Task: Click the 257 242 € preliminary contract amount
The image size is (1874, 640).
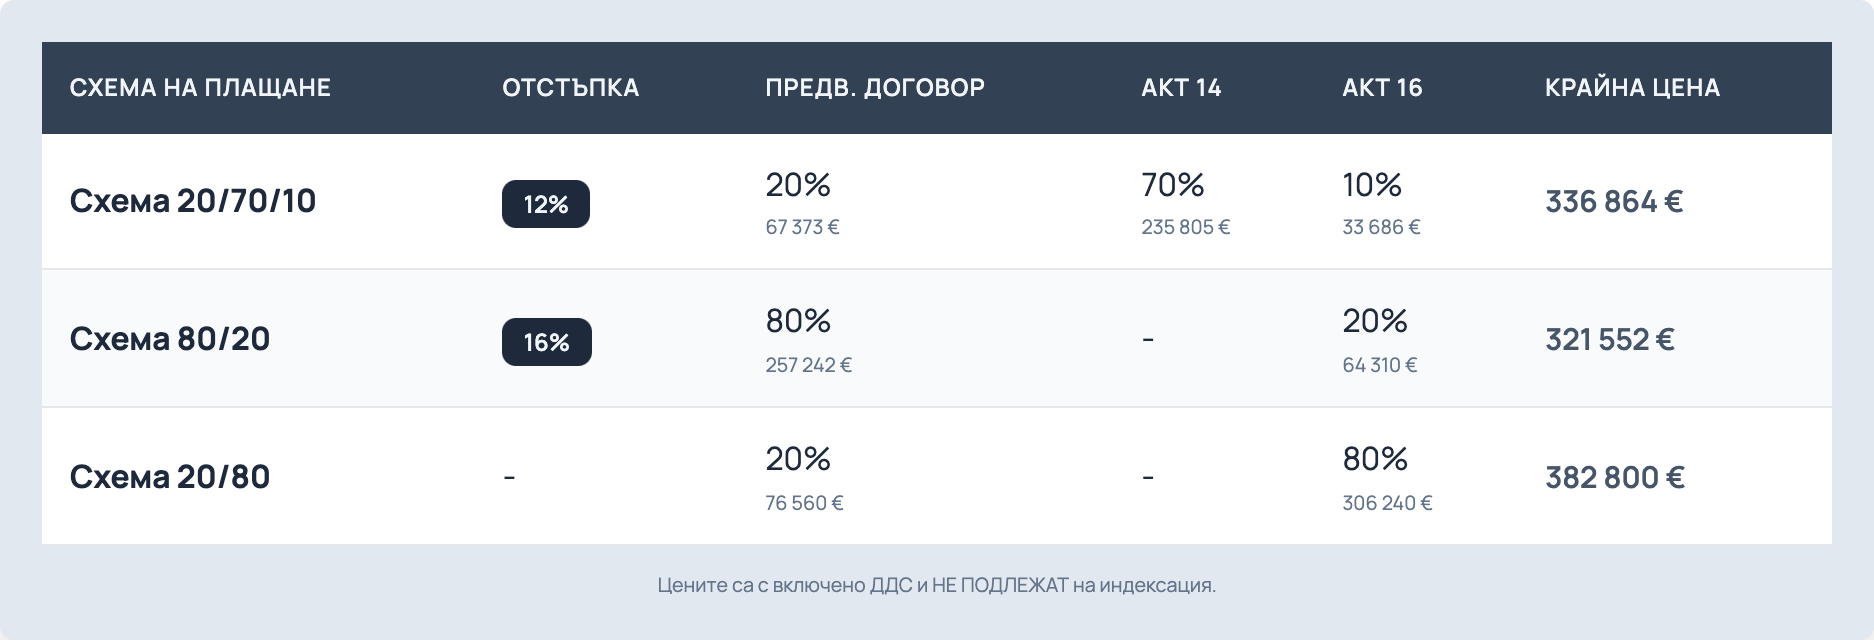Action: point(808,365)
